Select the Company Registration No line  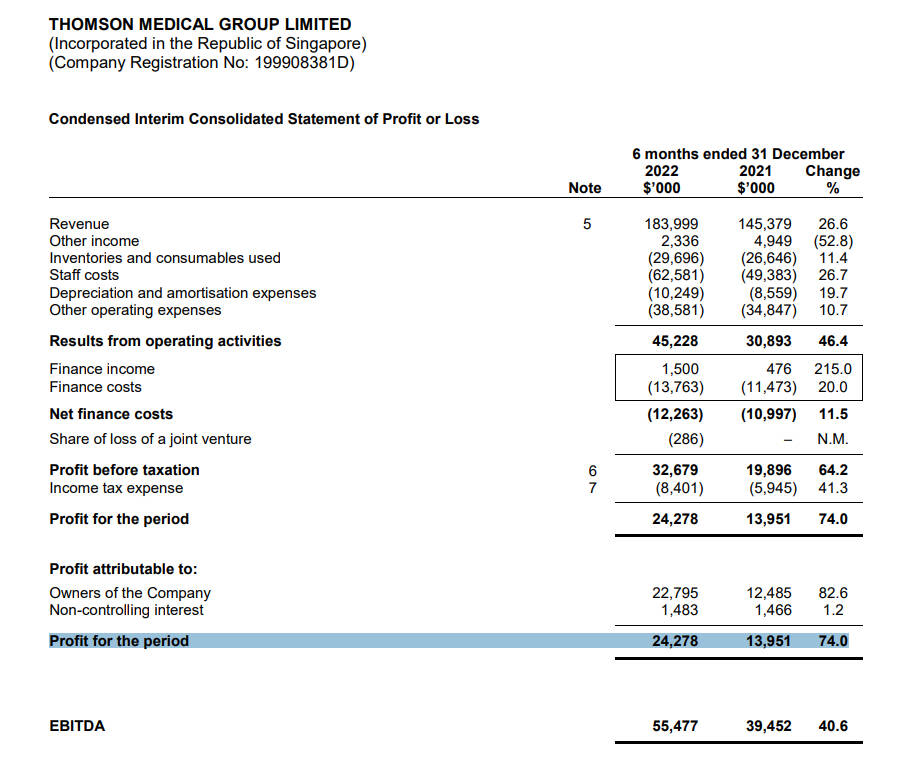[x=202, y=62]
